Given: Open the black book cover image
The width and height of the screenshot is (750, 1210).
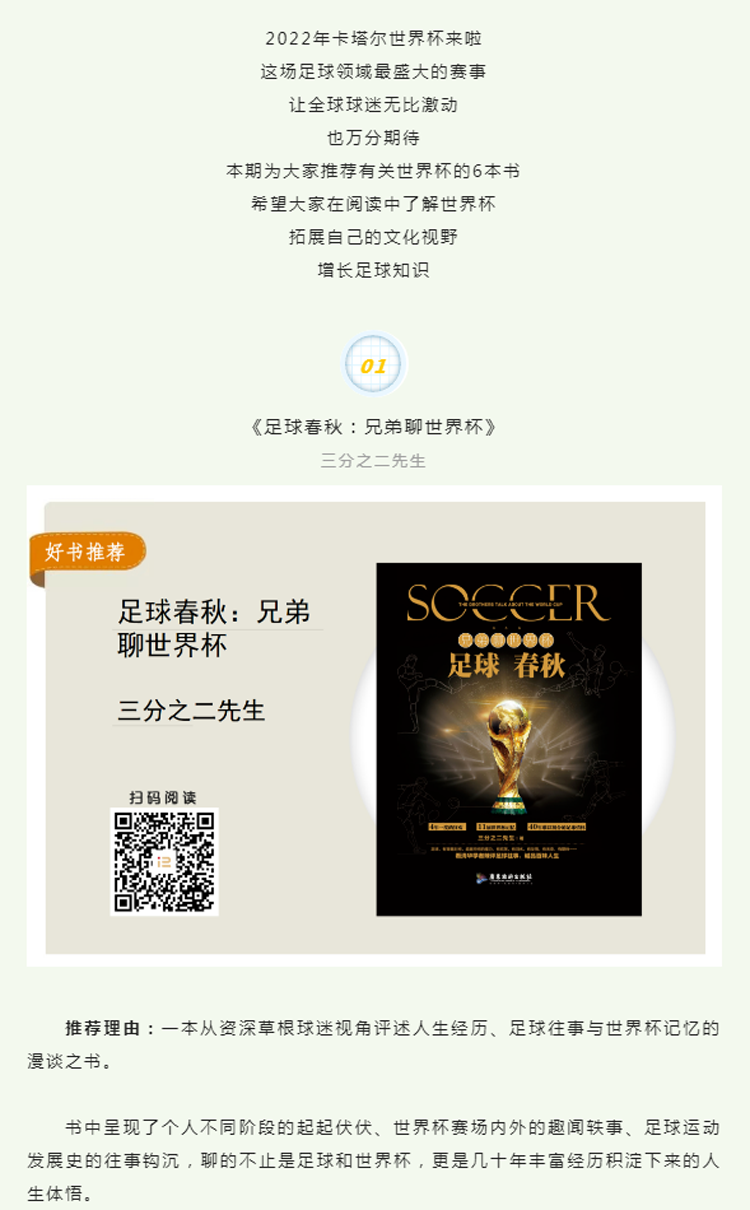Looking at the screenshot, I should click(x=509, y=739).
